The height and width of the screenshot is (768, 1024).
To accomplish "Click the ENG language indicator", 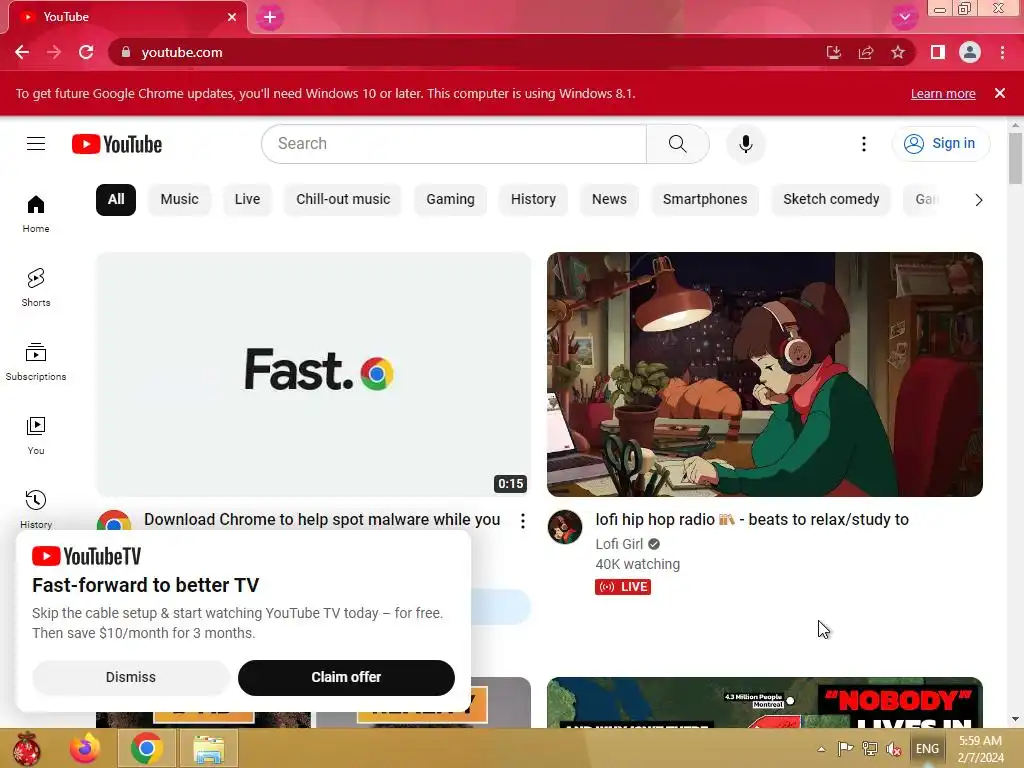I will coord(927,748).
